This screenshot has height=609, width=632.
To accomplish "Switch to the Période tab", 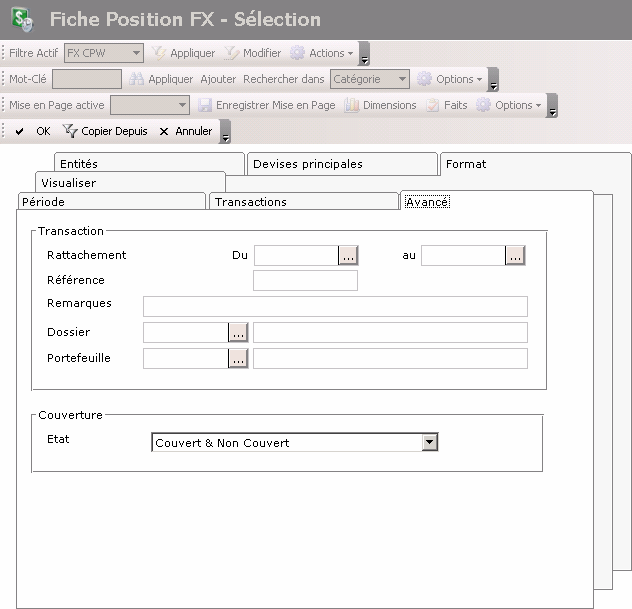I will (x=43, y=202).
